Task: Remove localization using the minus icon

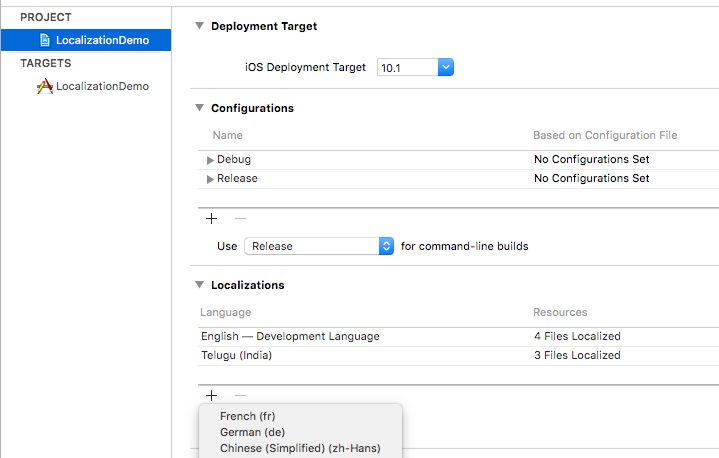Action: pos(240,396)
